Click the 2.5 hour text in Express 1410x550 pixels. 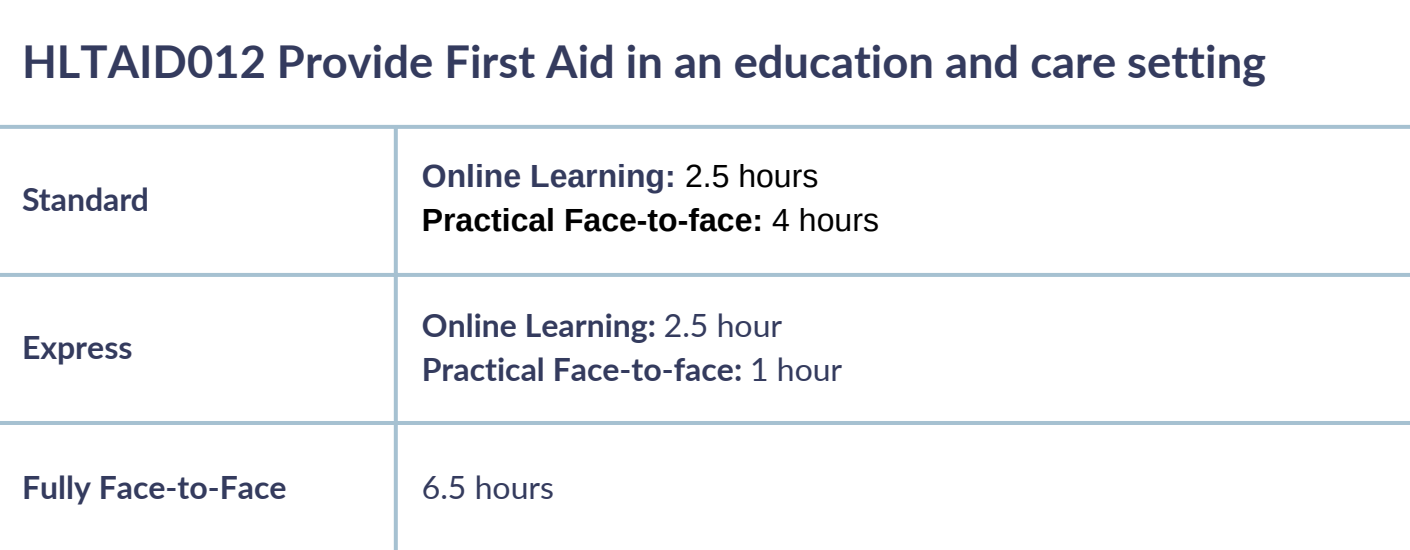tap(721, 328)
